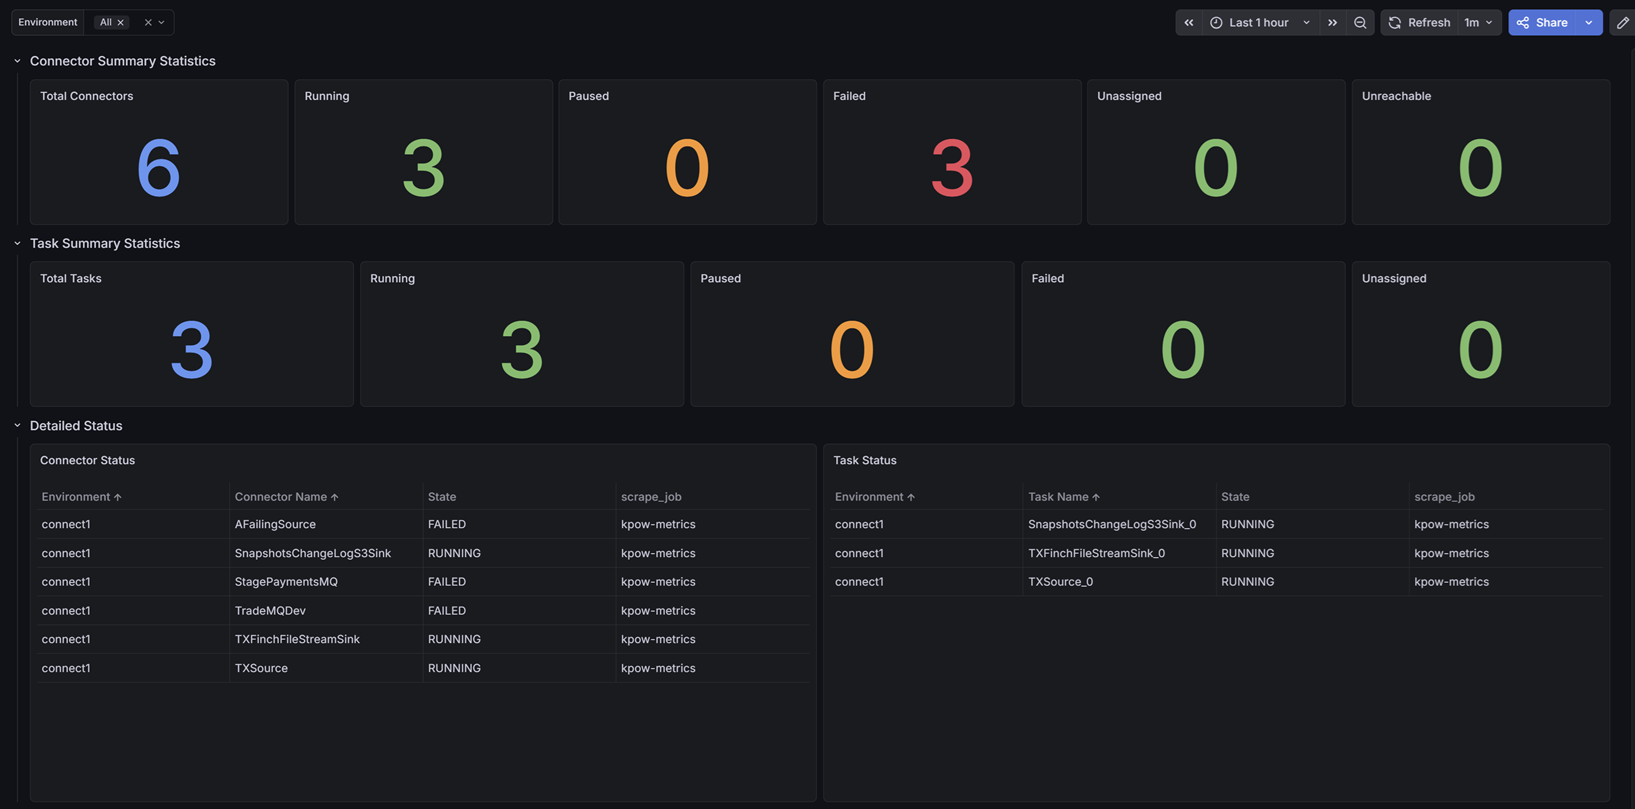The width and height of the screenshot is (1635, 809).
Task: Click the FAILED state for StagePaymentsMQ
Action: pos(447,582)
